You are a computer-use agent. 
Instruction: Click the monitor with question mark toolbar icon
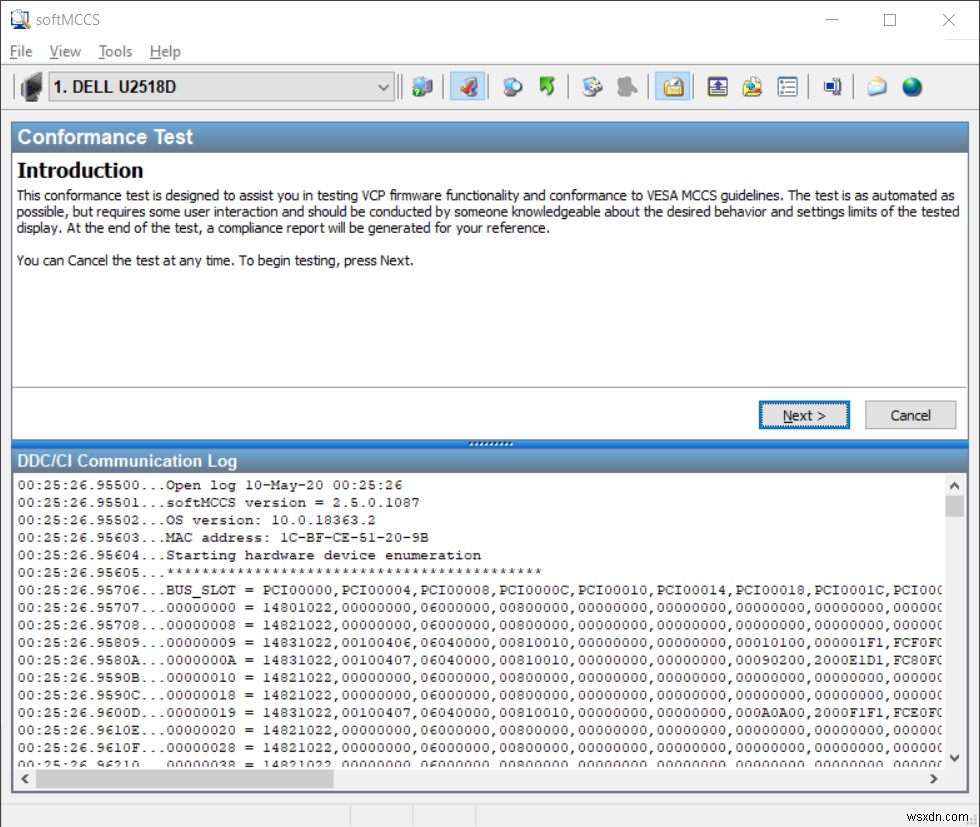click(422, 86)
